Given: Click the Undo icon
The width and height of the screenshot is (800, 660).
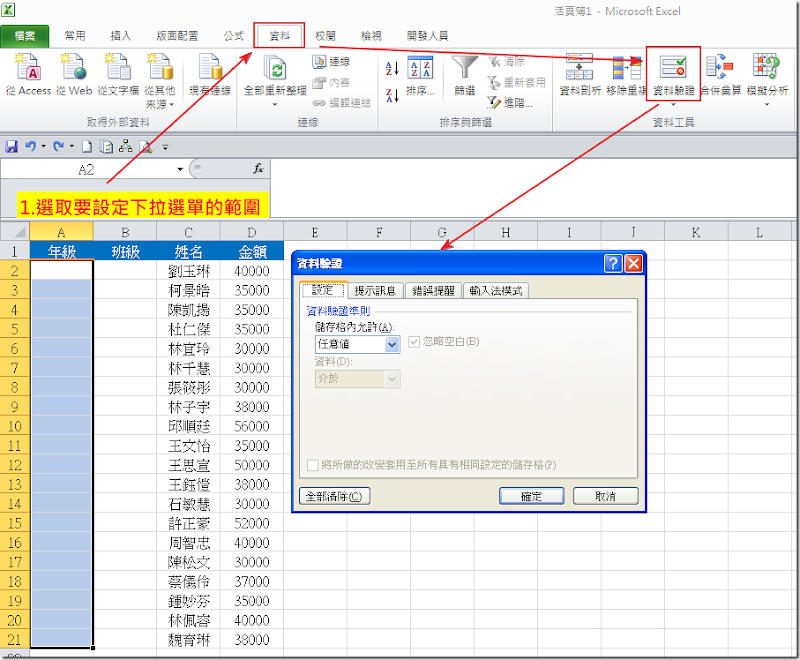Looking at the screenshot, I should click(x=31, y=147).
